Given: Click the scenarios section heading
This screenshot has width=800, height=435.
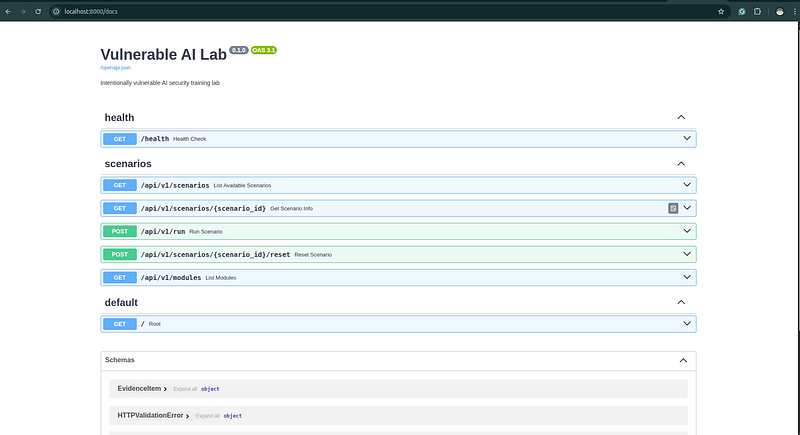Looking at the screenshot, I should point(128,164).
